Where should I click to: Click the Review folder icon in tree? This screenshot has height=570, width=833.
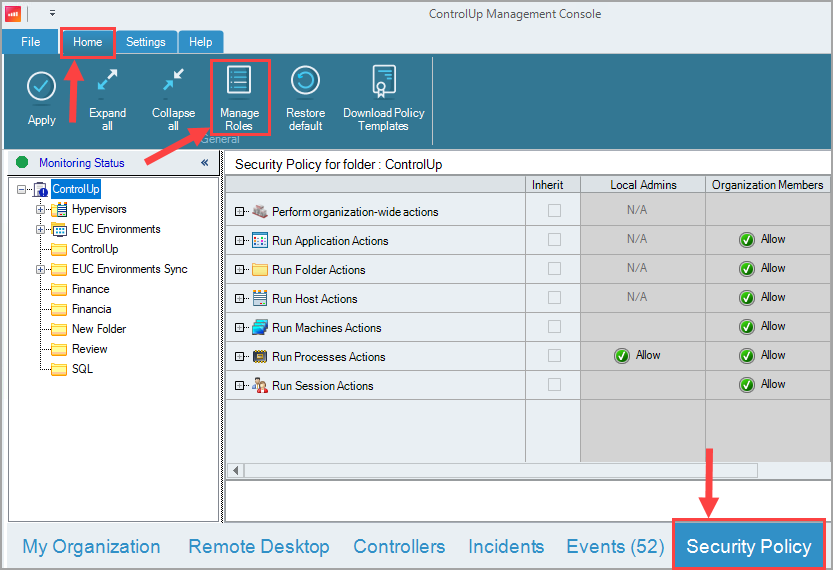[59, 350]
